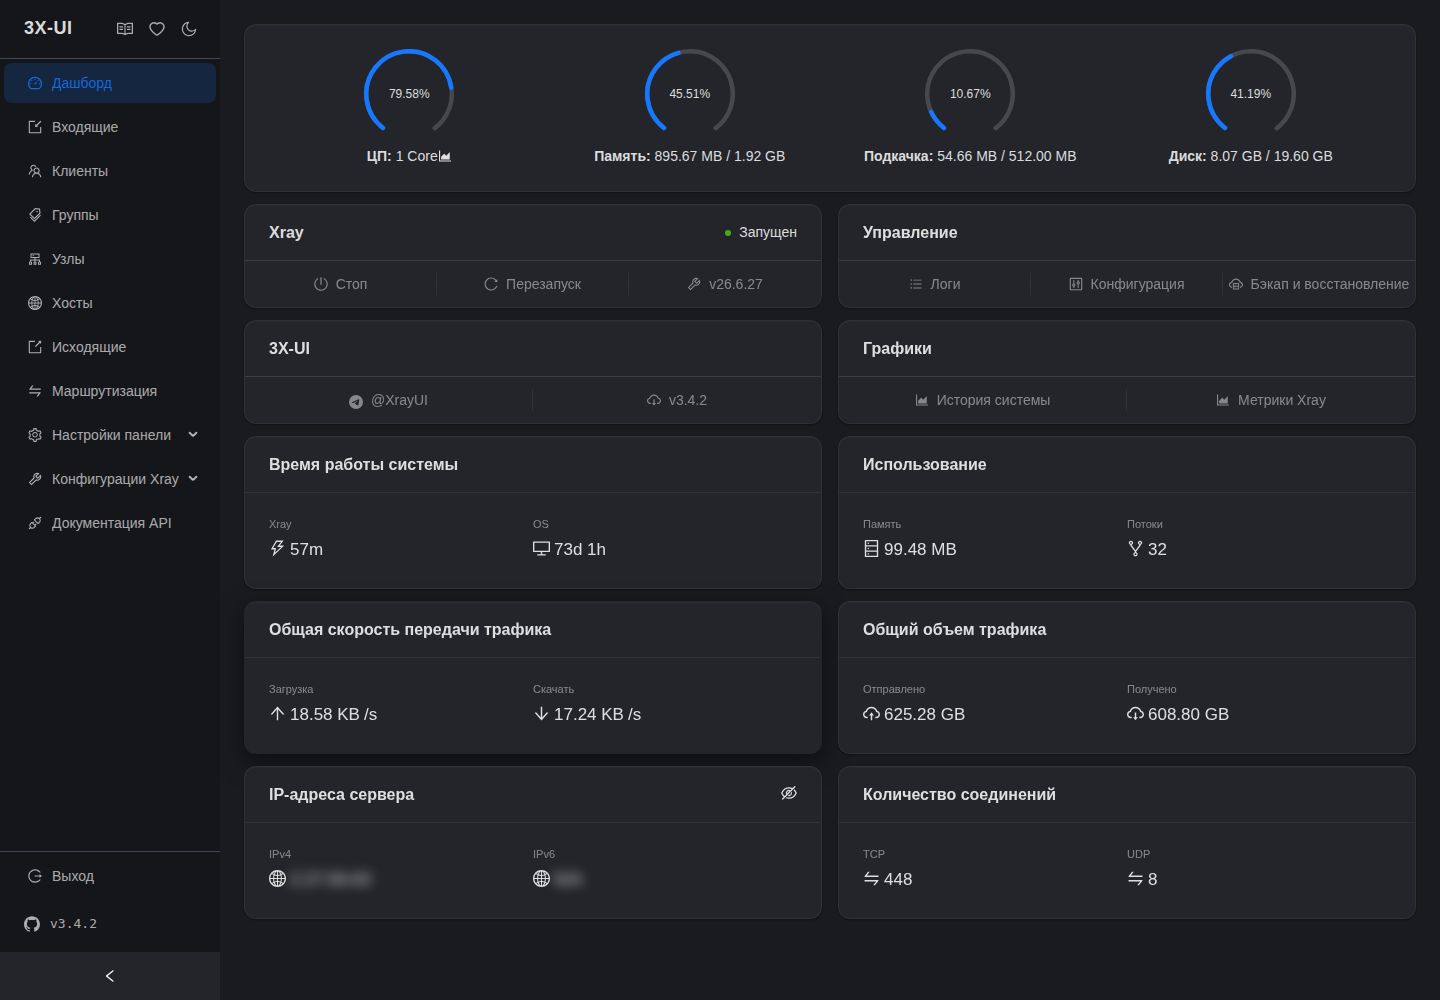Toggle IP address visibility eye icon
Viewport: 1440px width, 1000px height.
tap(789, 793)
